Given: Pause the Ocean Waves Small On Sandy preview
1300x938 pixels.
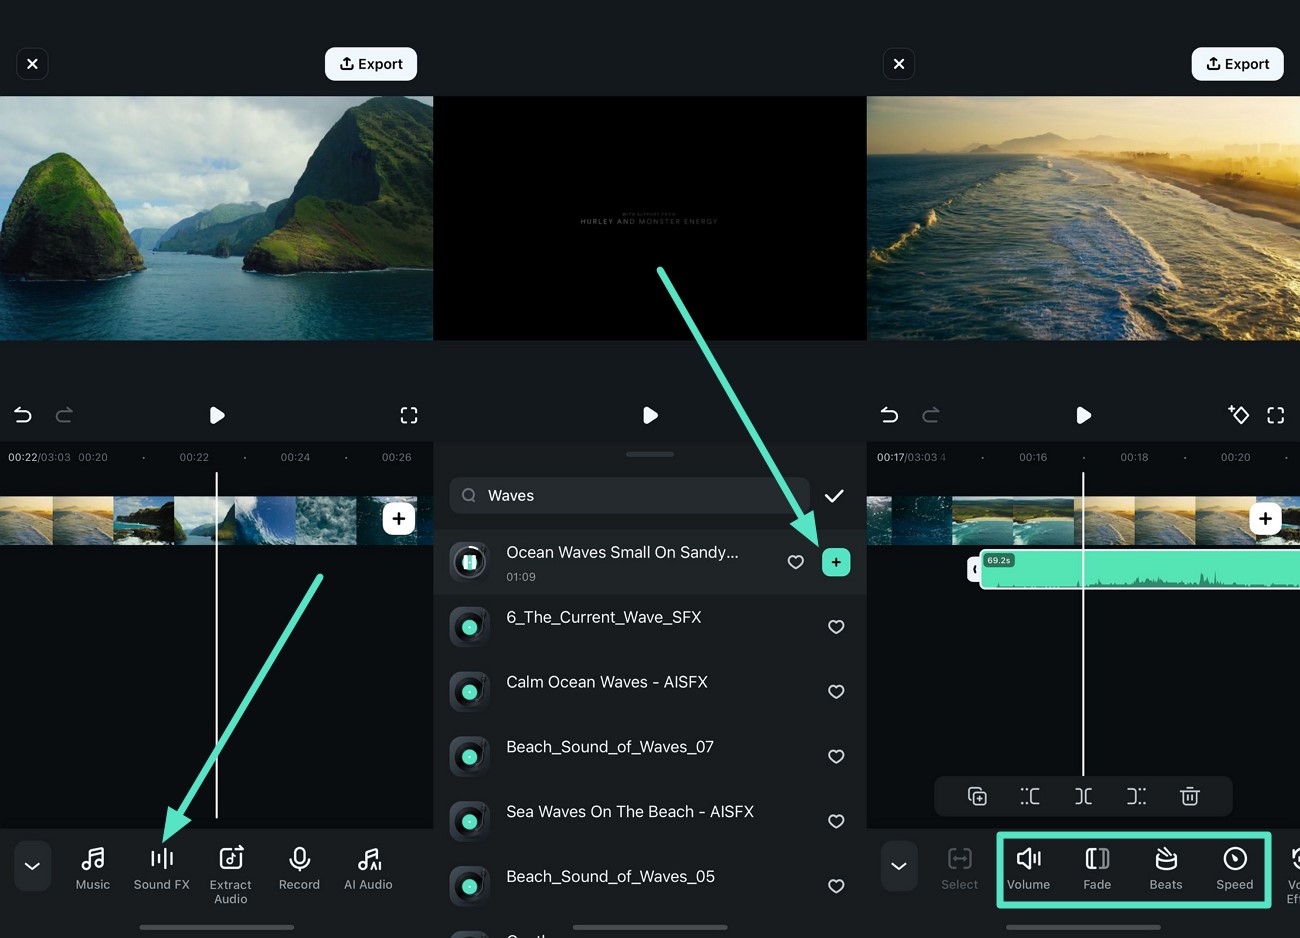Looking at the screenshot, I should (x=469, y=562).
